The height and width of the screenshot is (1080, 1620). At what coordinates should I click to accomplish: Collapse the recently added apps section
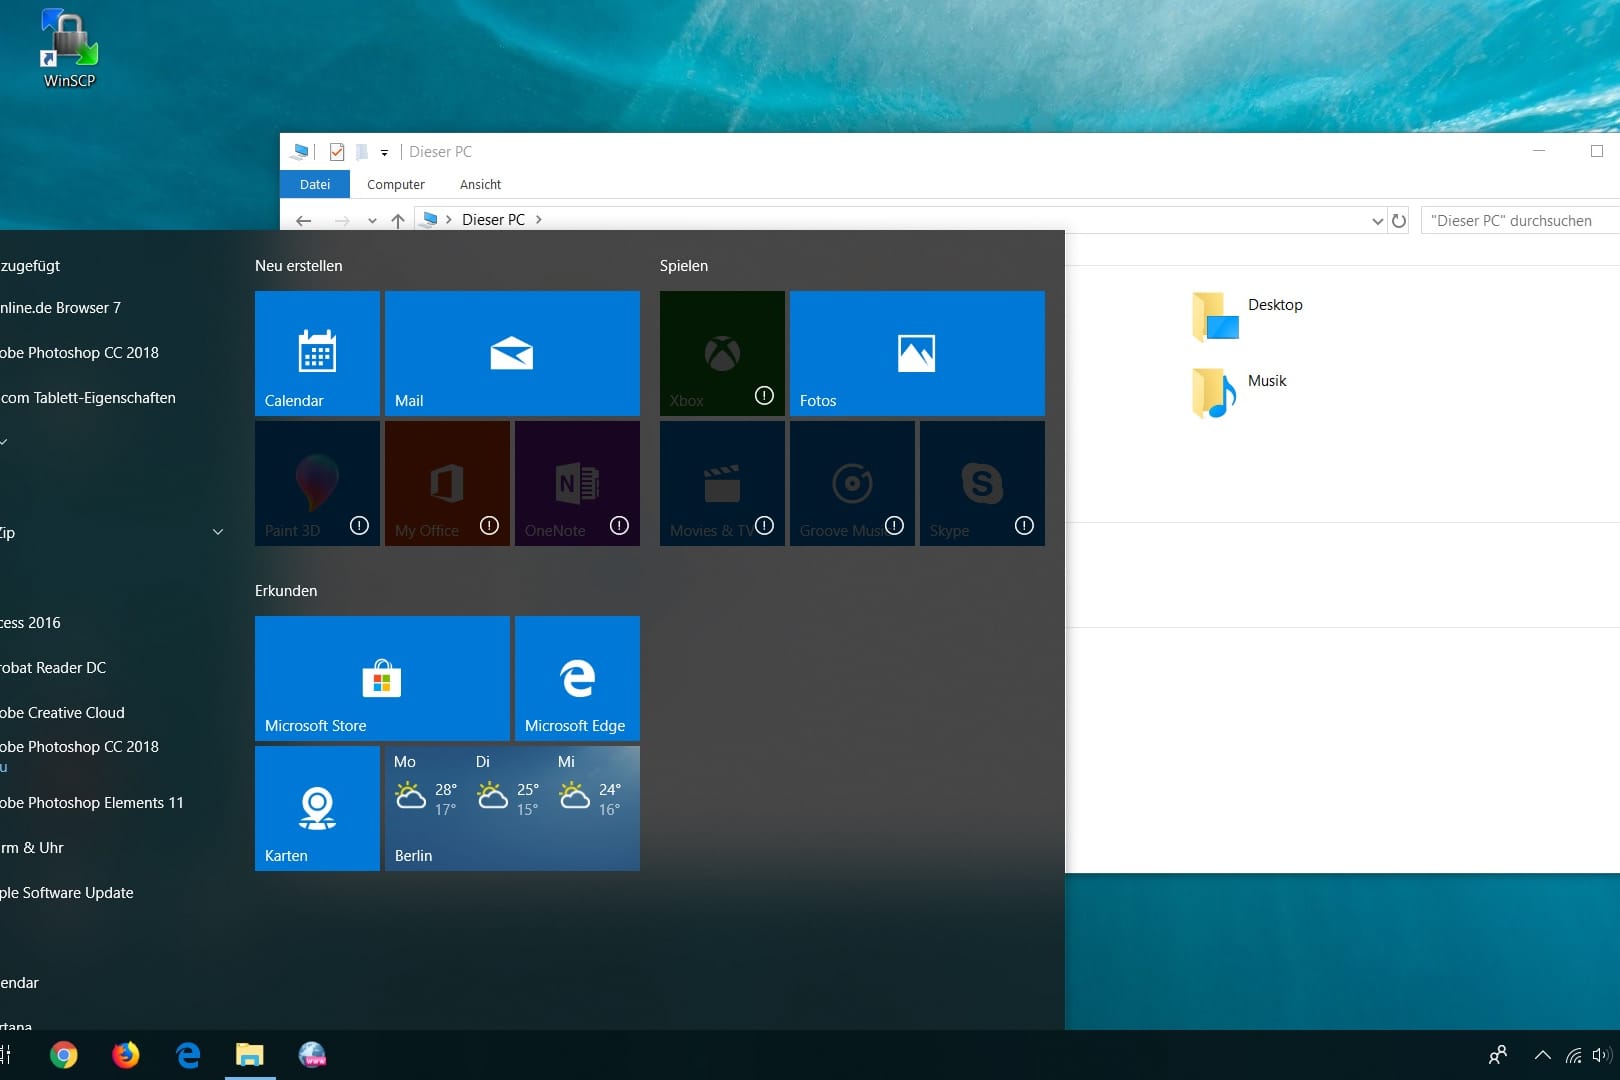[x=4, y=442]
